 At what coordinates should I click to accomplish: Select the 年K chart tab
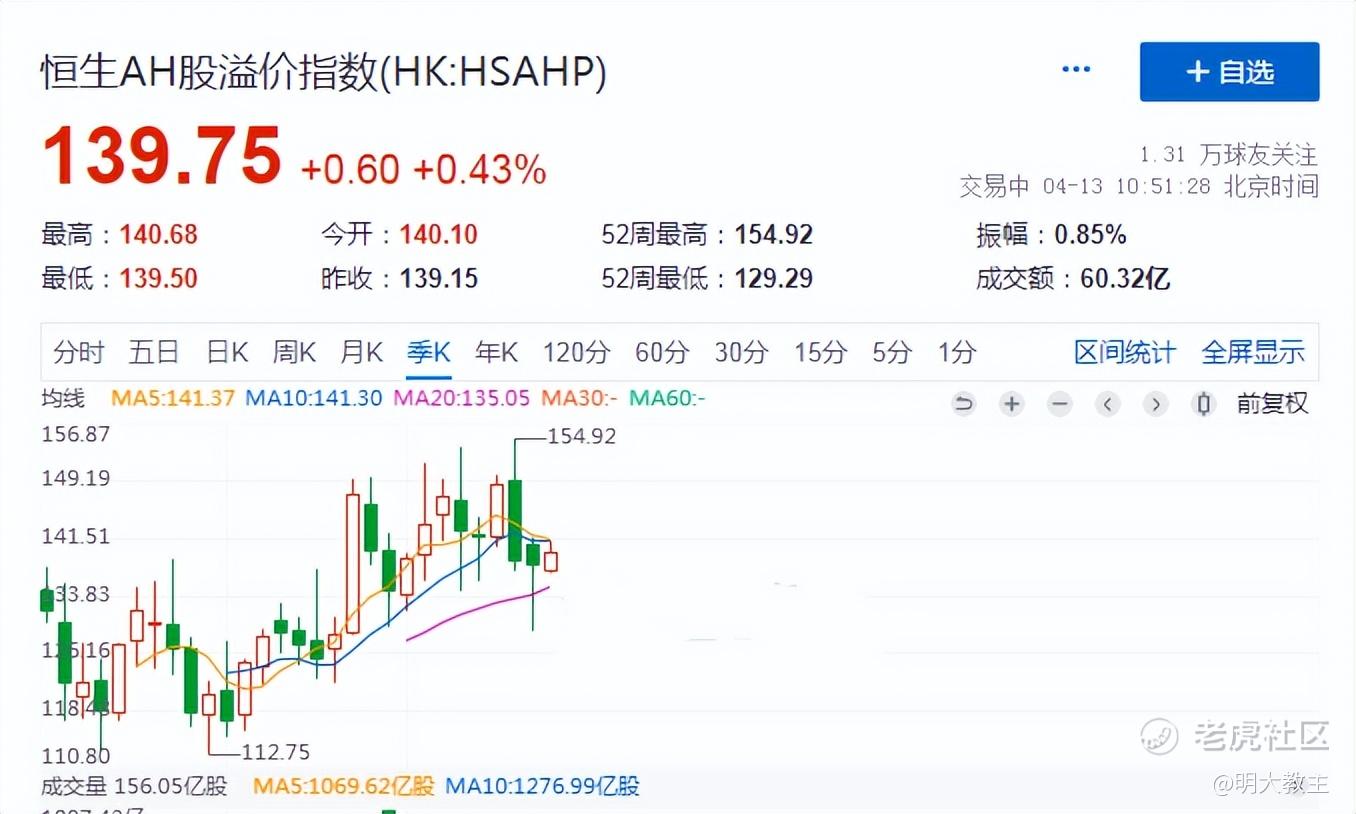pyautogui.click(x=497, y=352)
